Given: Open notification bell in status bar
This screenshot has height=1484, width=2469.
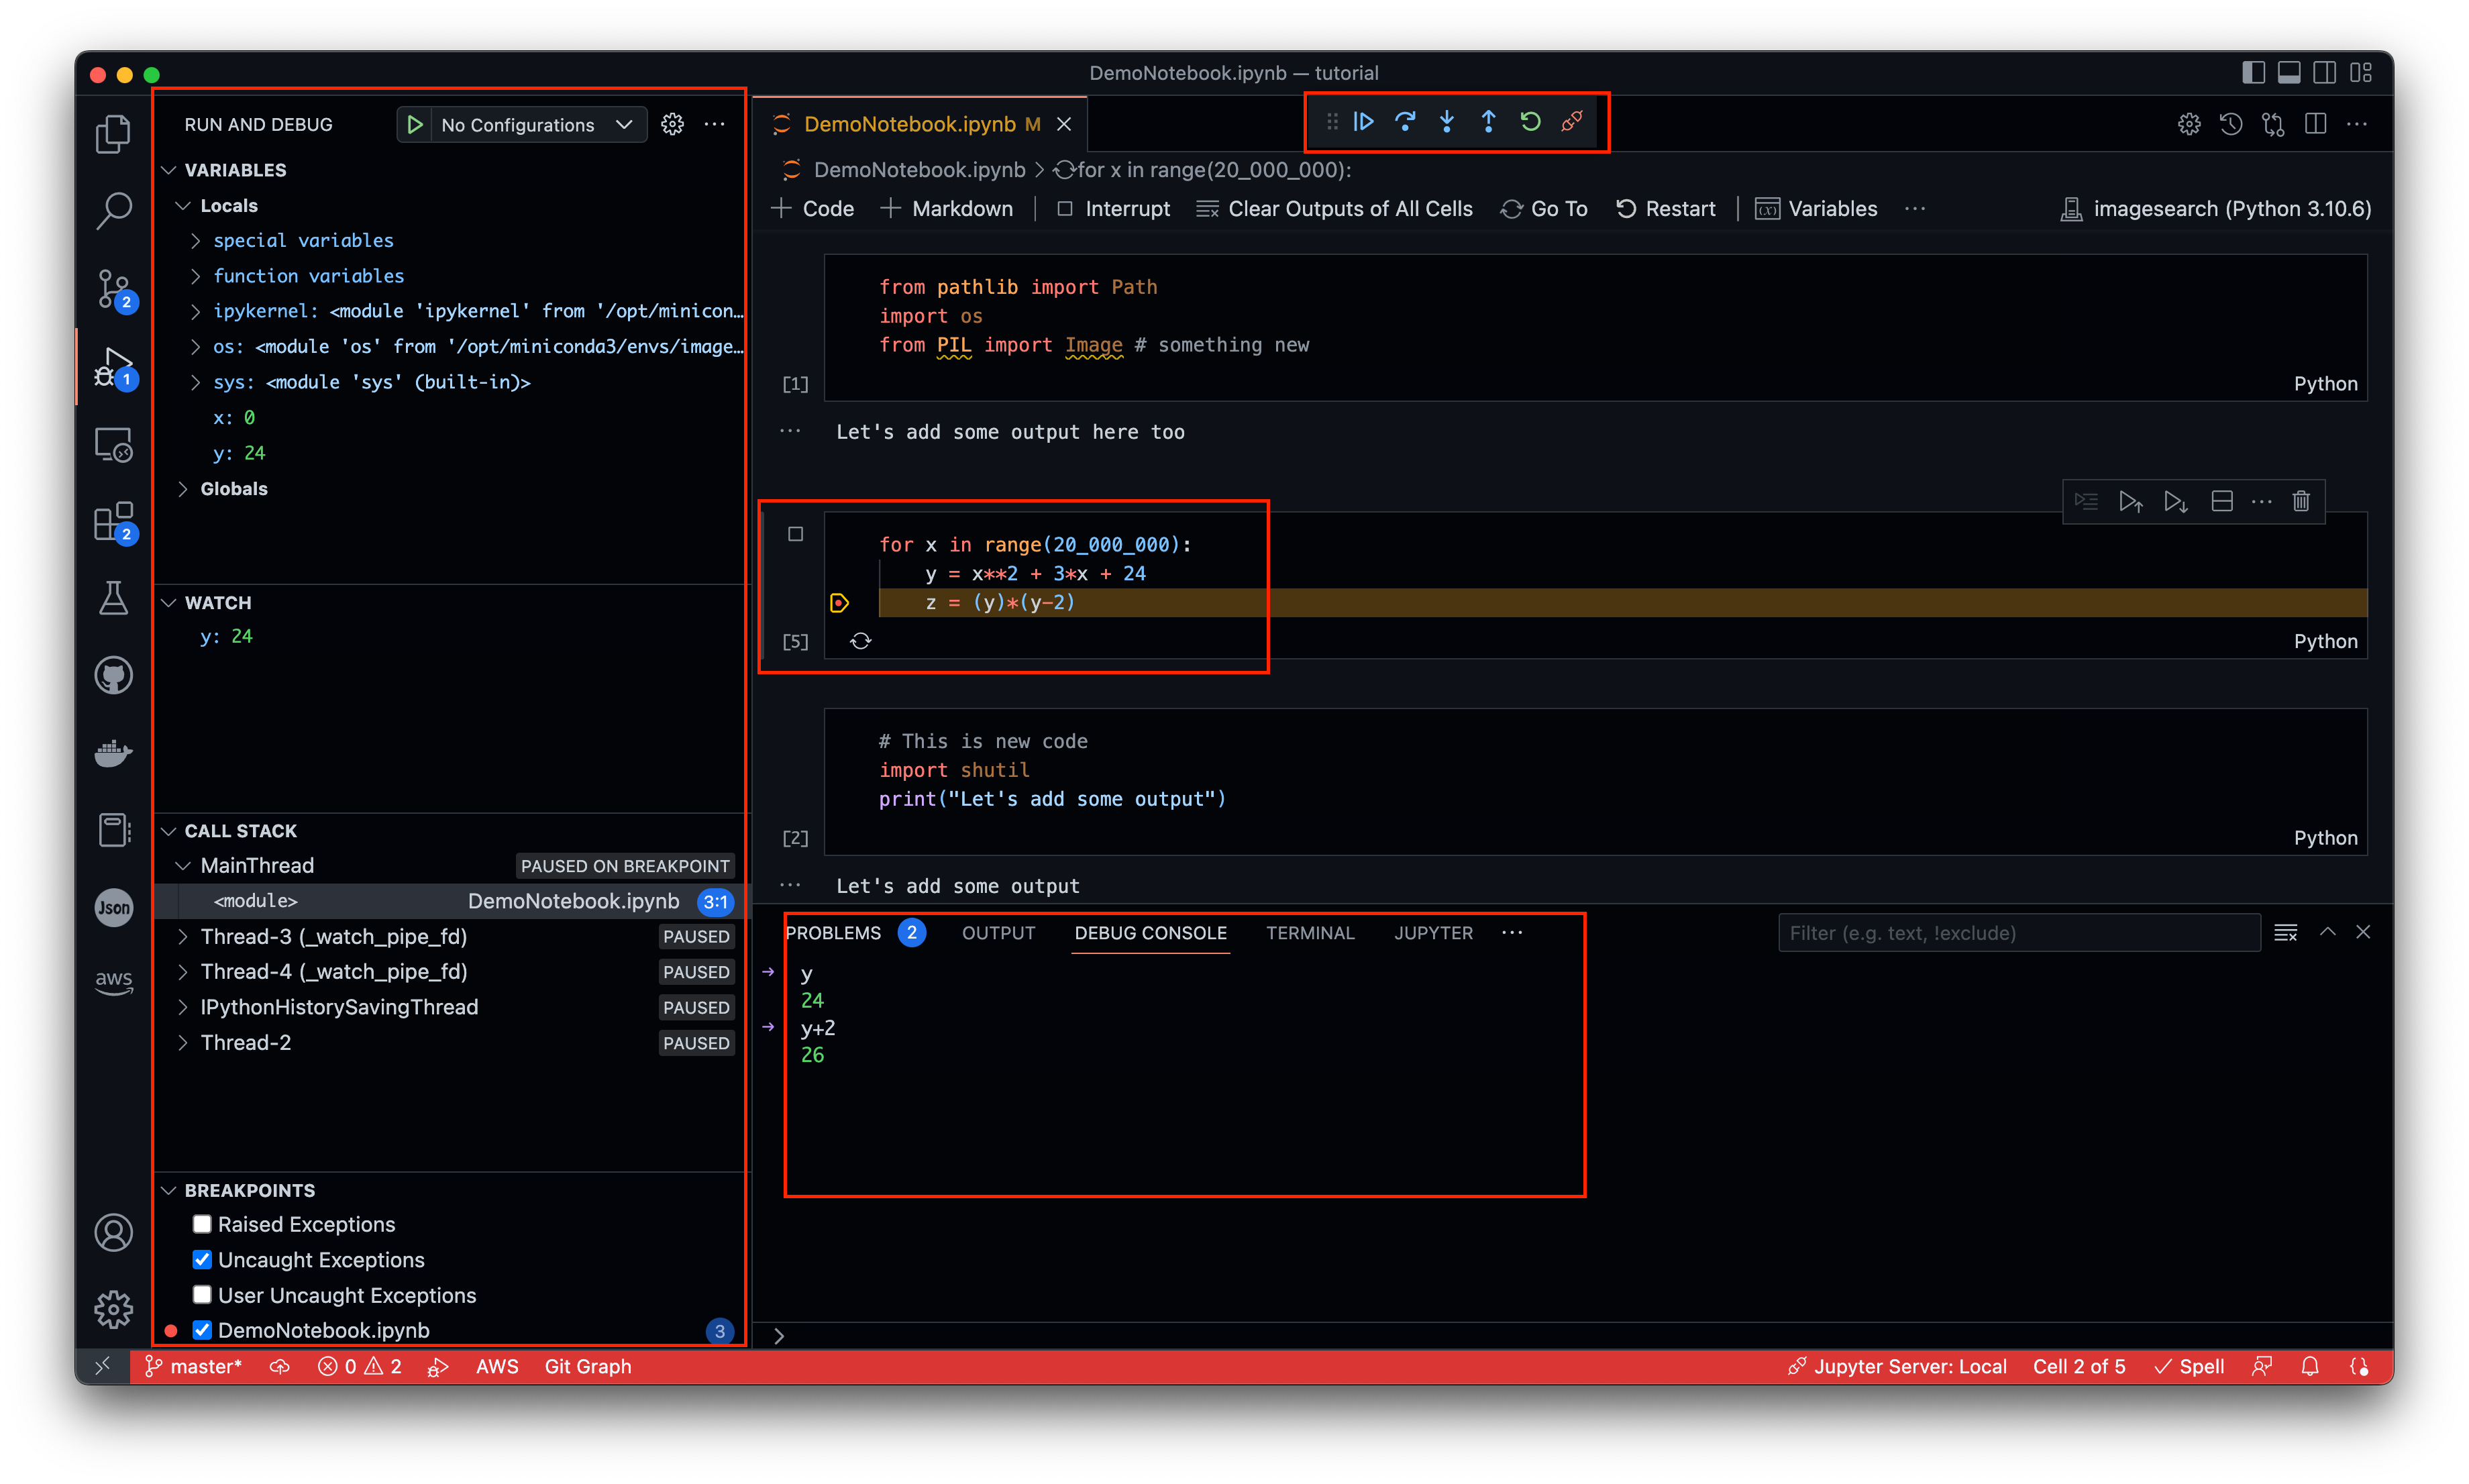Looking at the screenshot, I should pos(2310,1366).
